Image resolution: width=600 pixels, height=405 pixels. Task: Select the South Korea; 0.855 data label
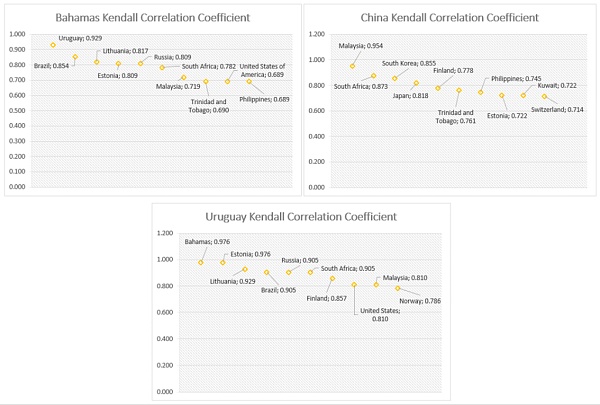(x=406, y=62)
